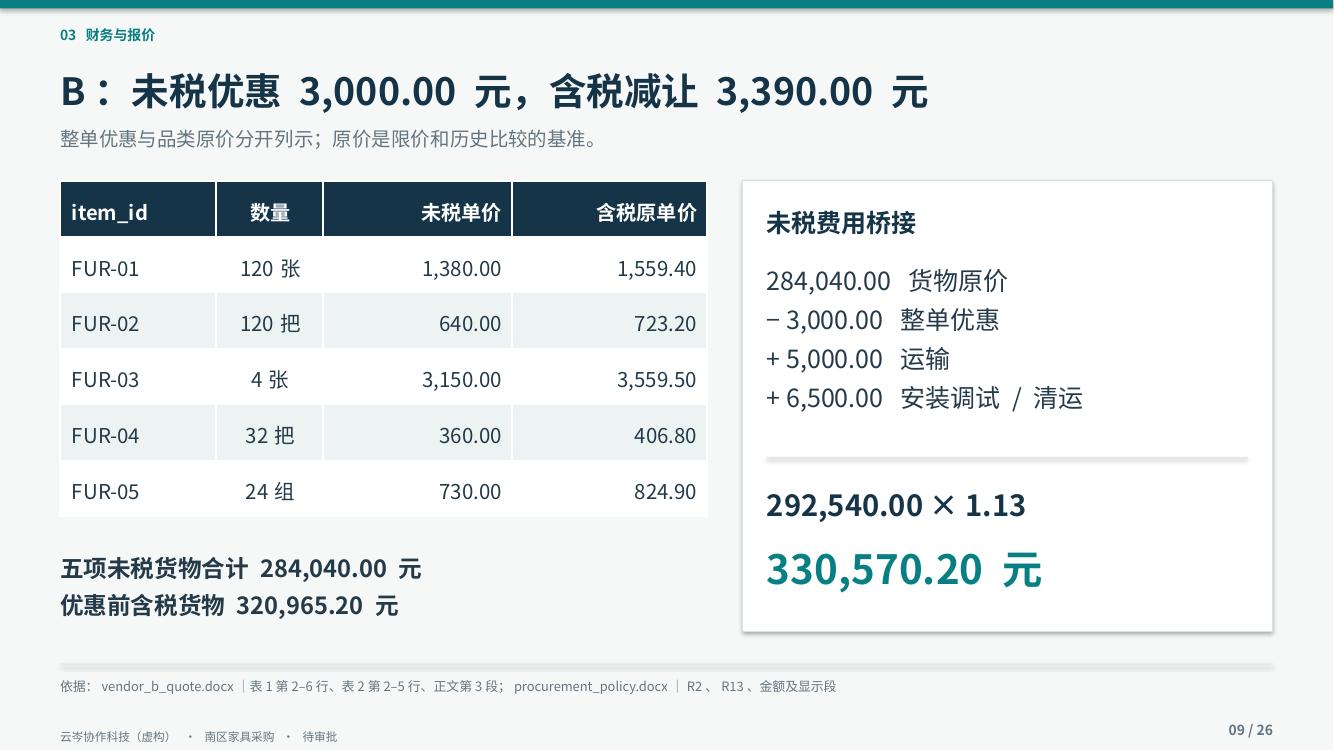Click the quantity cell 32 把
This screenshot has height=750, width=1334.
pyautogui.click(x=270, y=435)
